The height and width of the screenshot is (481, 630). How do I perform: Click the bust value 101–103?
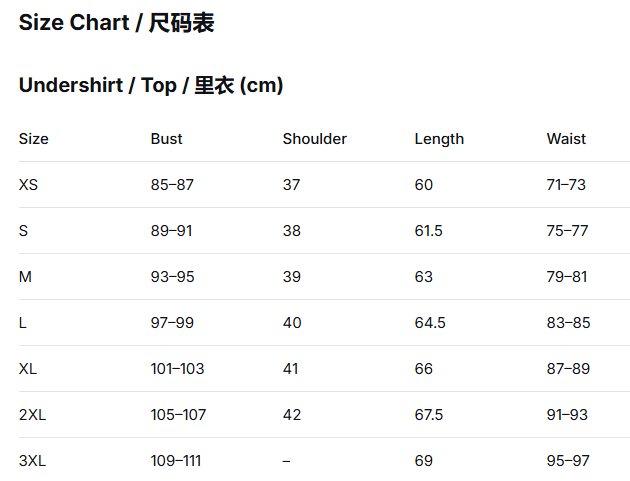point(177,369)
